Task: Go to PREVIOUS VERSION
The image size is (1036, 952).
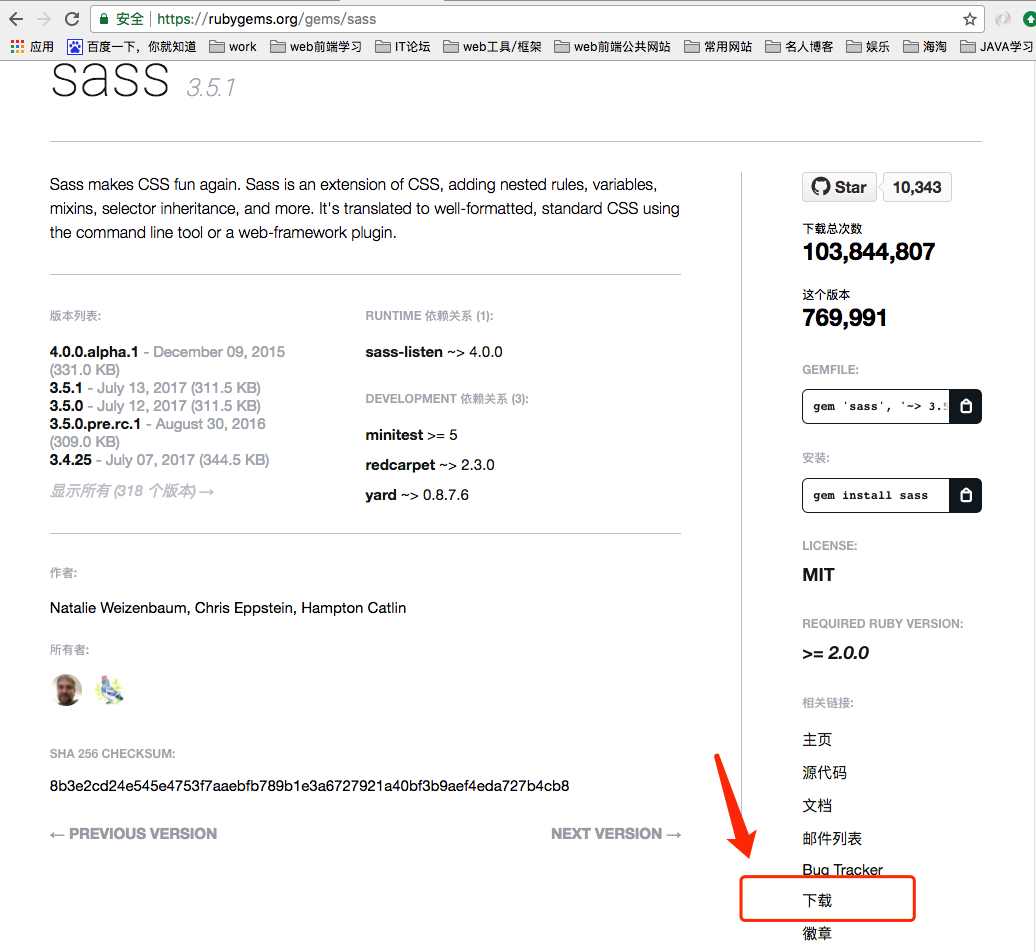Action: [x=133, y=834]
